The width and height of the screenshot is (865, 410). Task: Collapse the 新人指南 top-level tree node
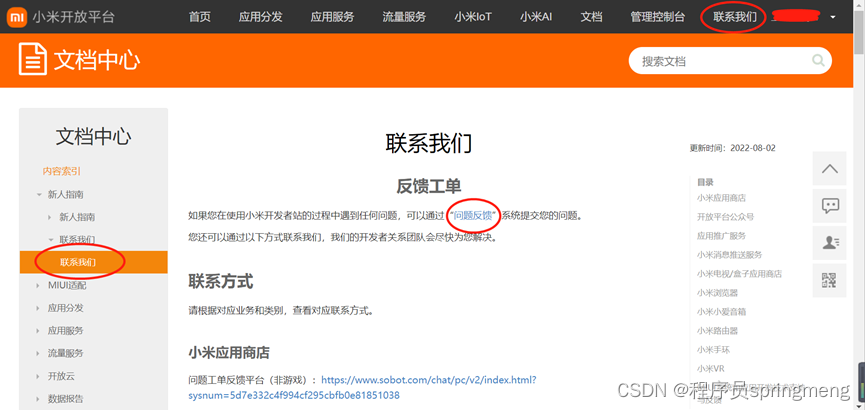click(39, 195)
